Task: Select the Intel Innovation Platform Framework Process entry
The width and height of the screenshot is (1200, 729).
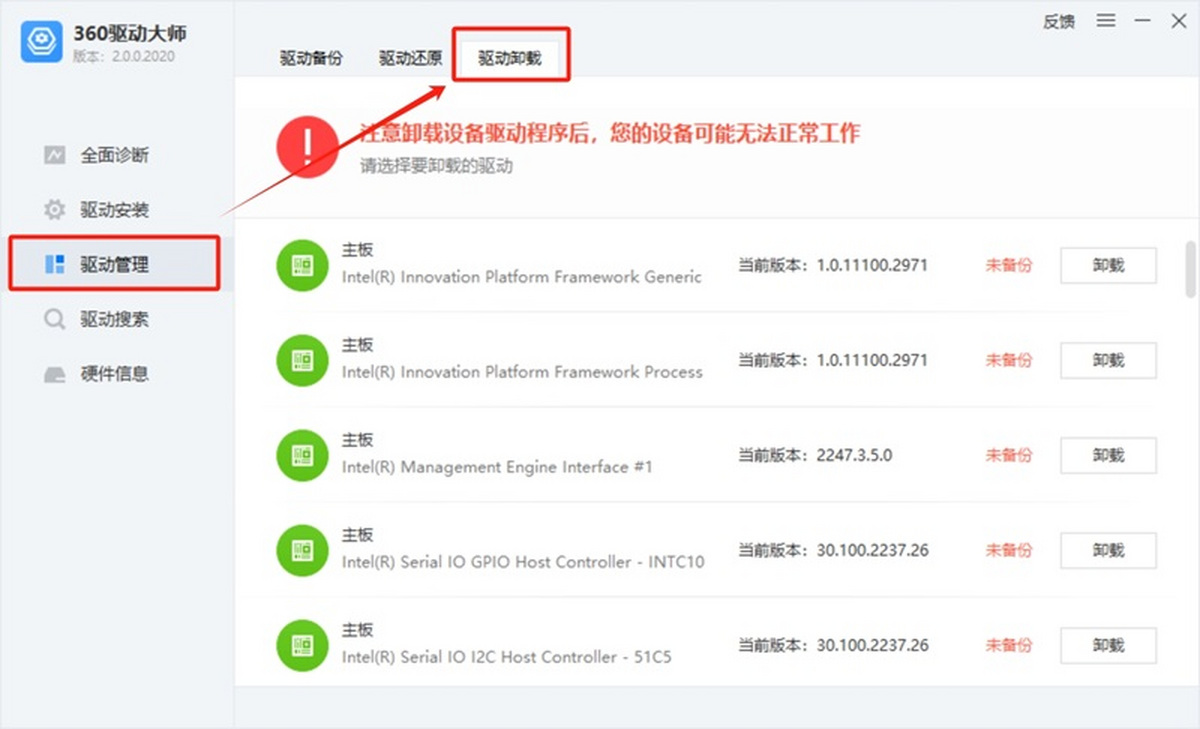Action: coord(524,372)
